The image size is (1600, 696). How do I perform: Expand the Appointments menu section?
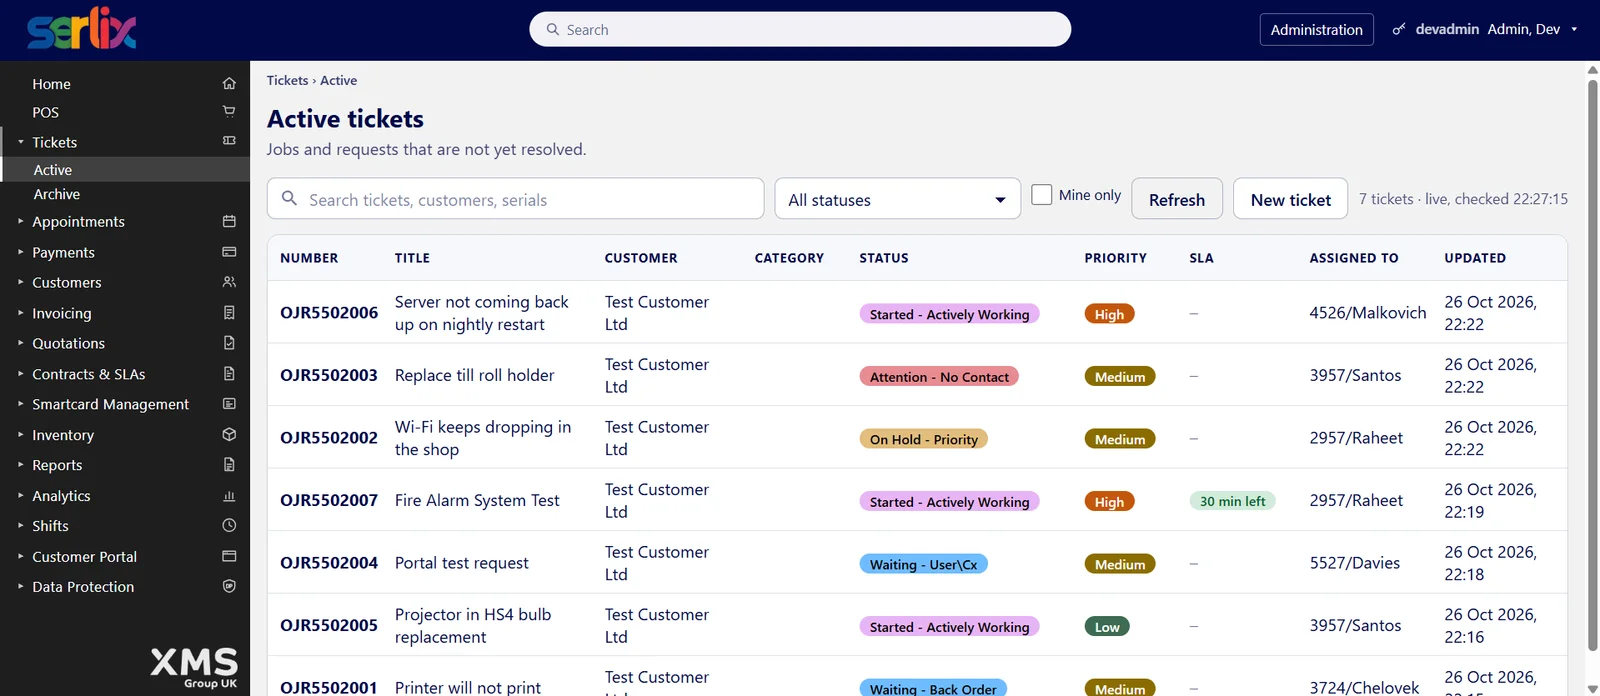coord(20,221)
